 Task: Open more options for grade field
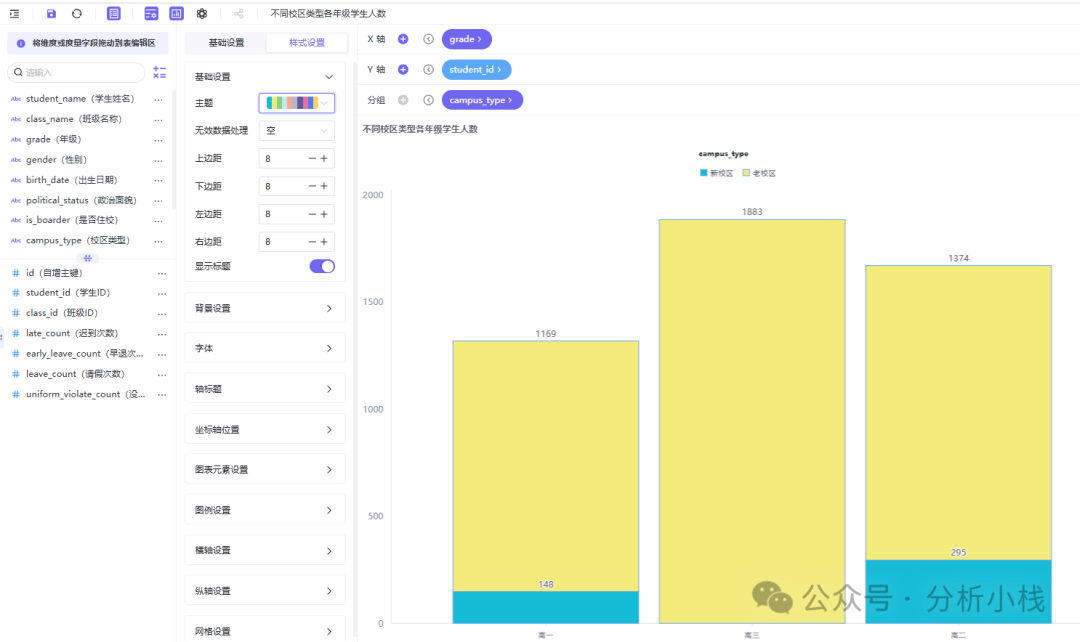158,140
